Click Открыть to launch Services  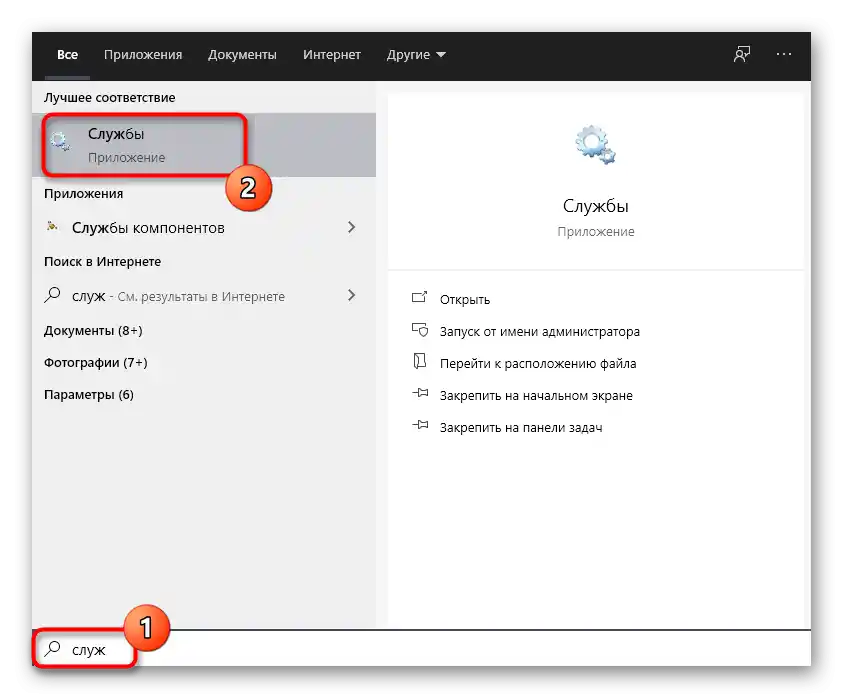click(x=464, y=299)
